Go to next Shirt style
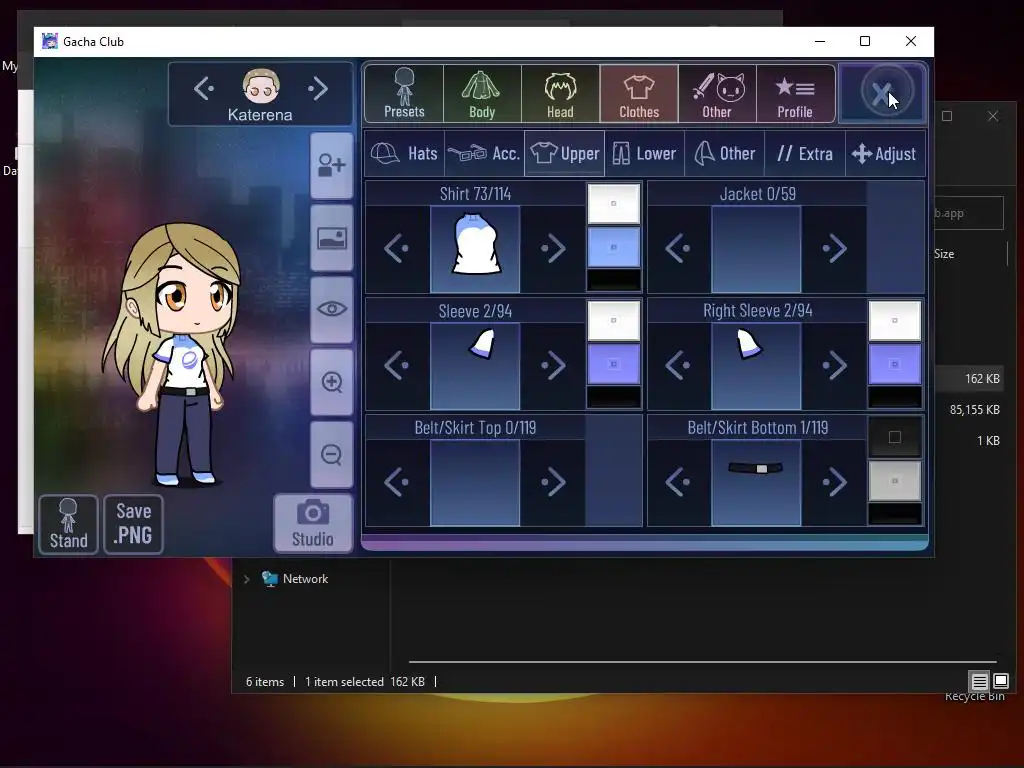The image size is (1024, 768). click(x=553, y=248)
